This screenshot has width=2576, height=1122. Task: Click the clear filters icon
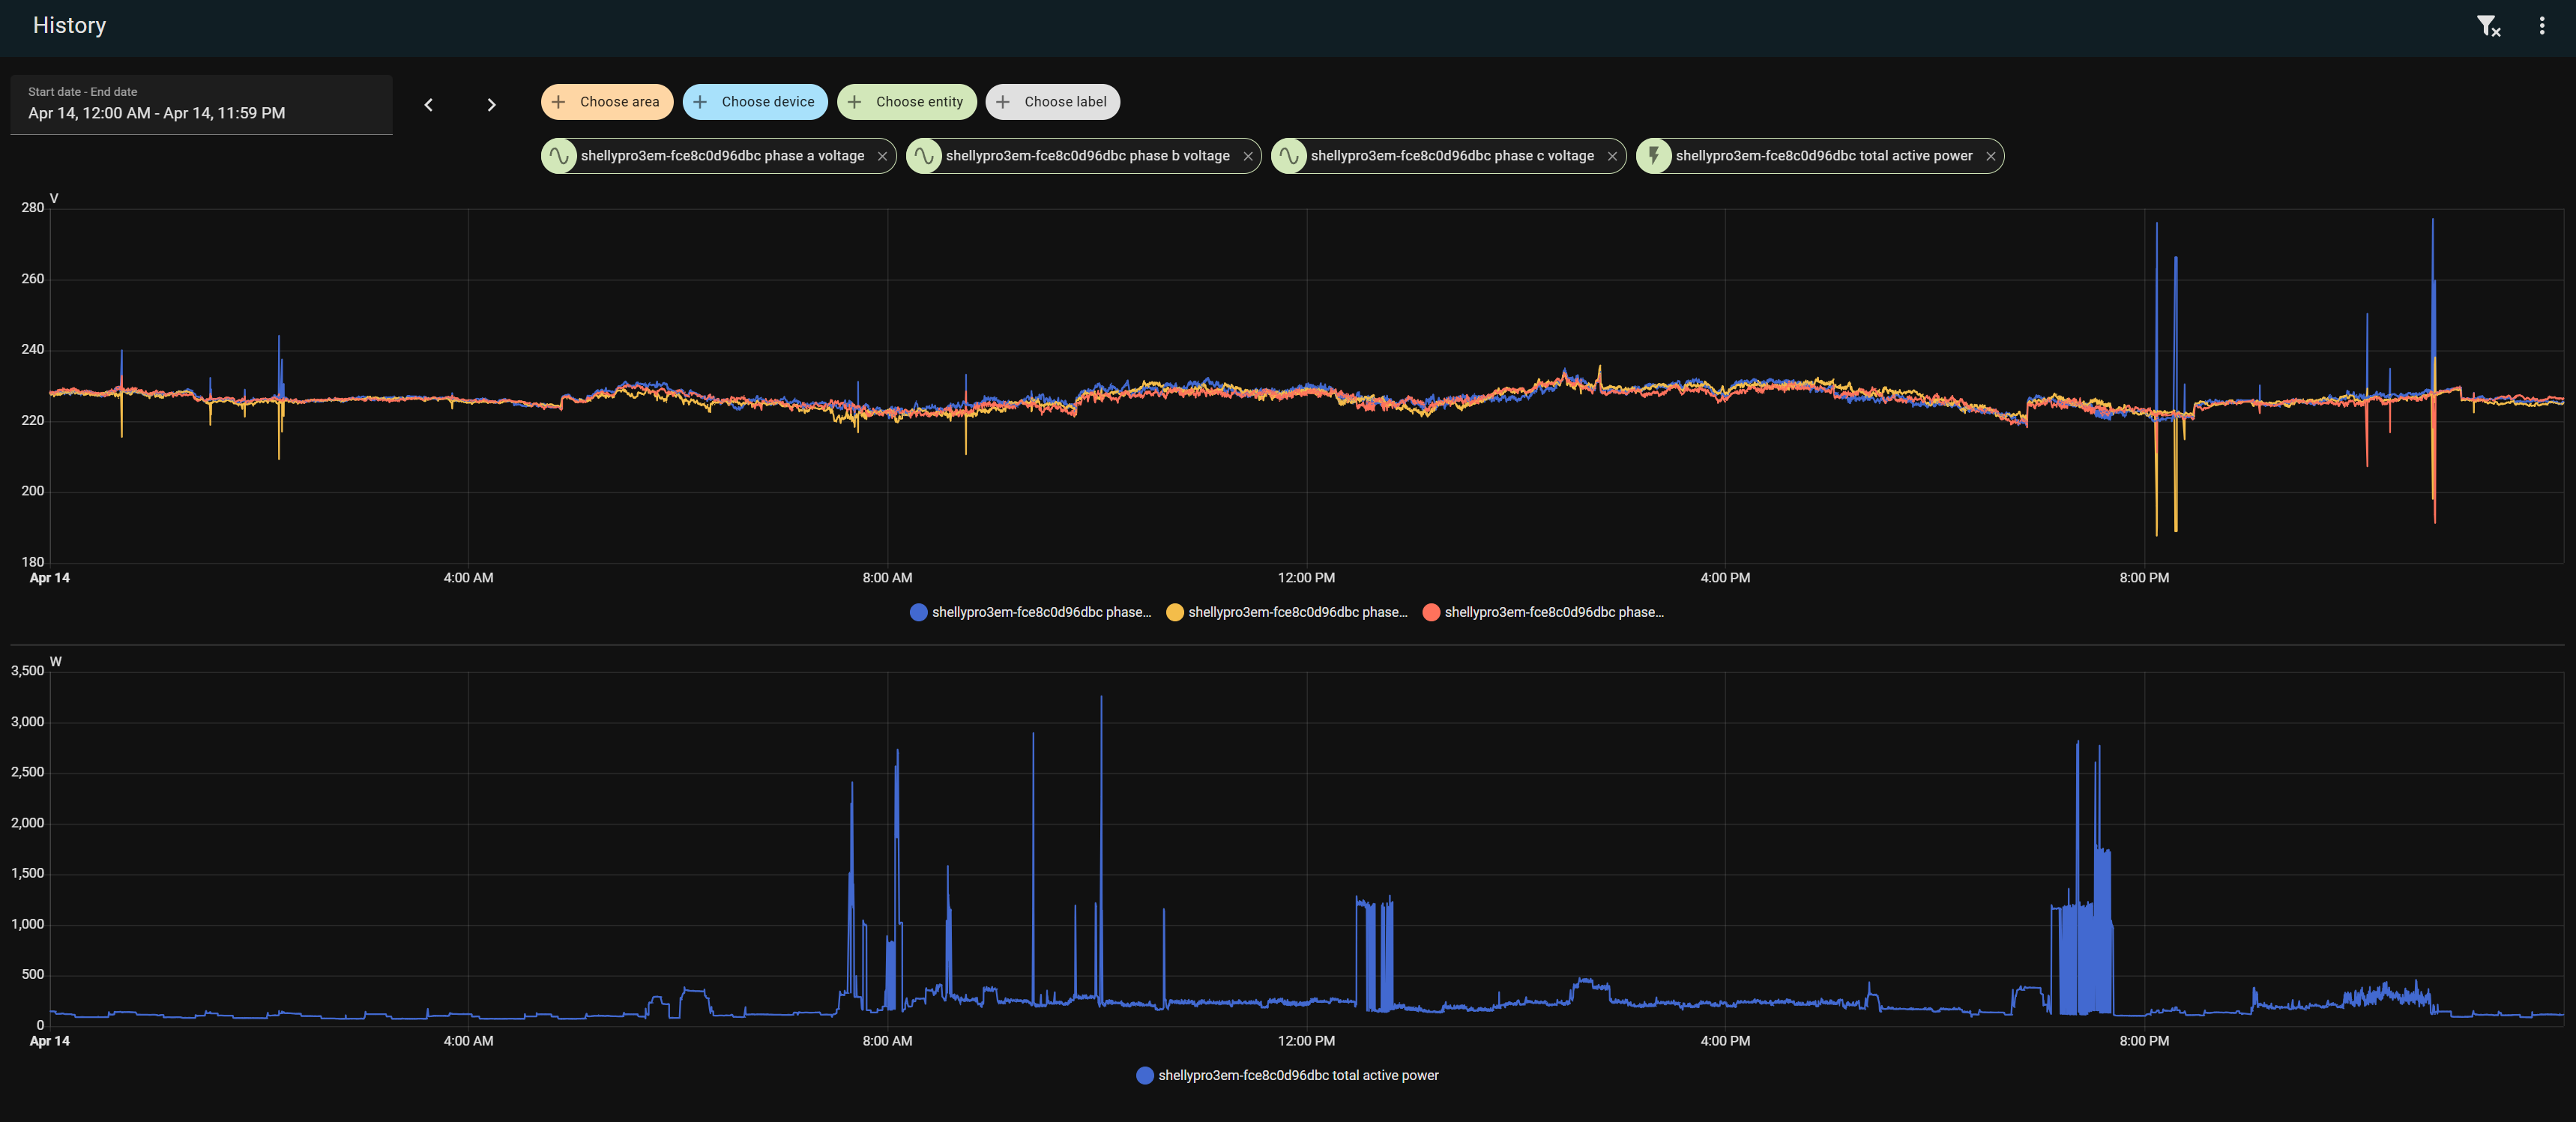coord(2488,26)
